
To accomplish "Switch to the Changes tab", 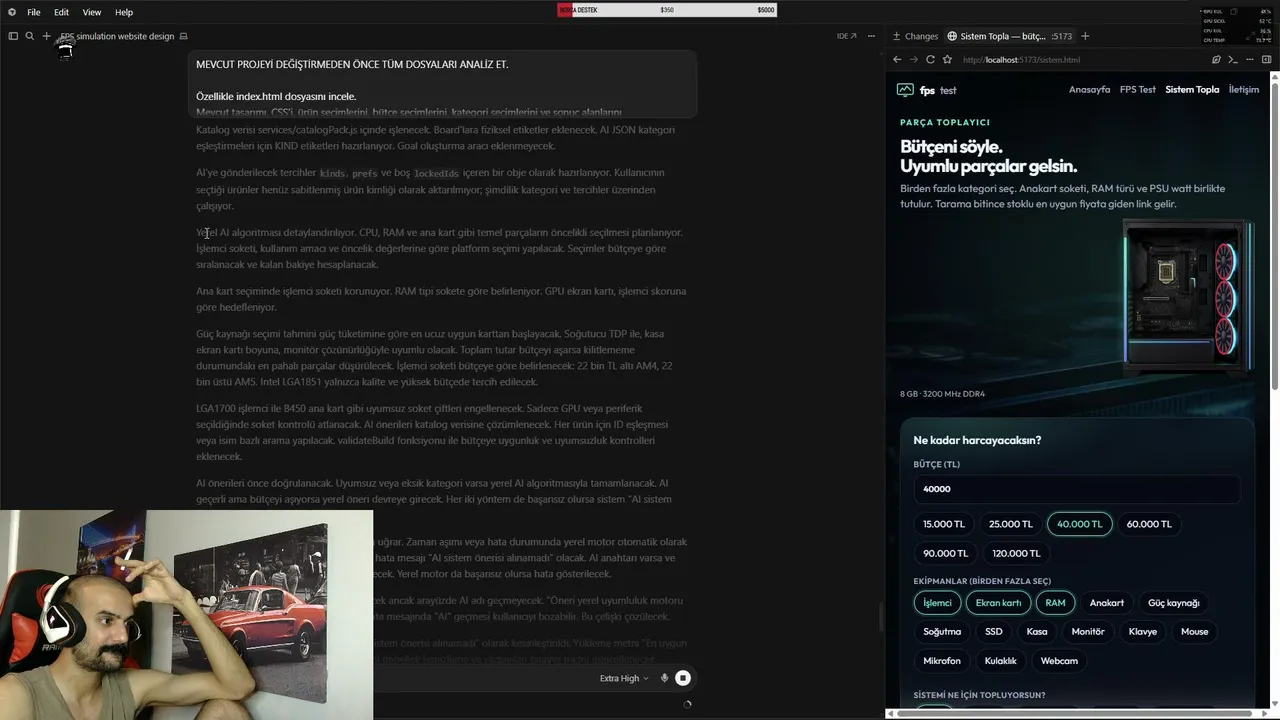I will 915,36.
